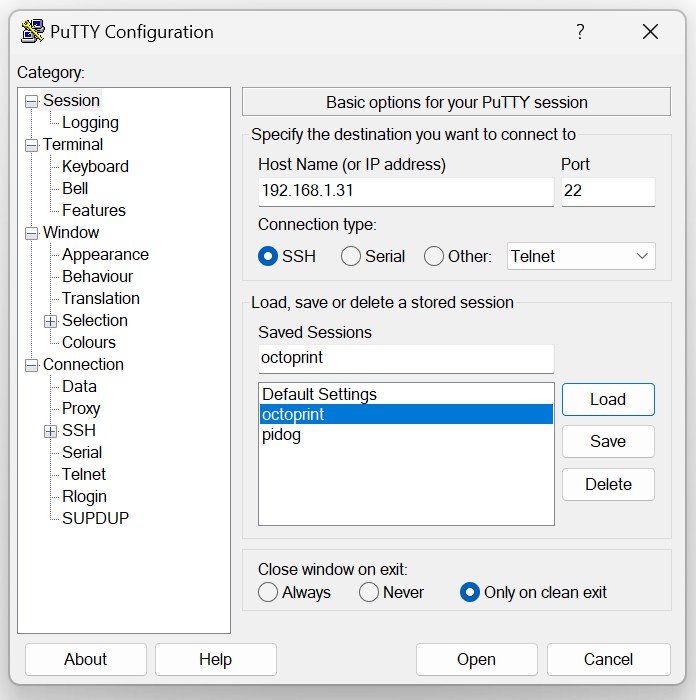This screenshot has width=696, height=700.
Task: Select the Other connection type radio
Action: pyautogui.click(x=433, y=256)
